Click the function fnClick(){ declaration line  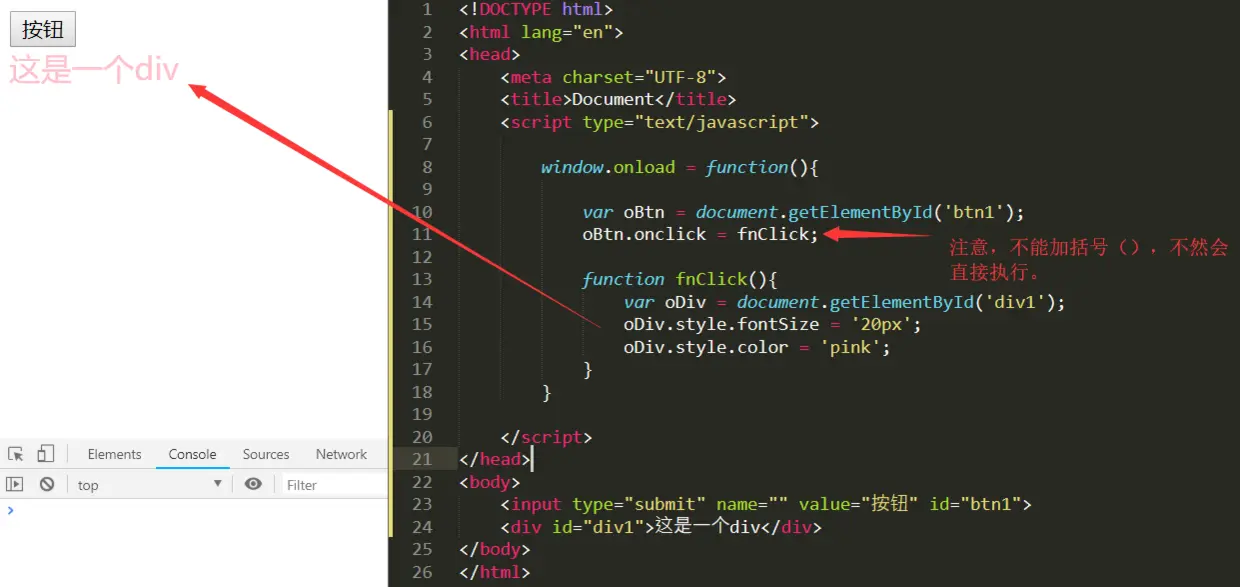pos(680,279)
